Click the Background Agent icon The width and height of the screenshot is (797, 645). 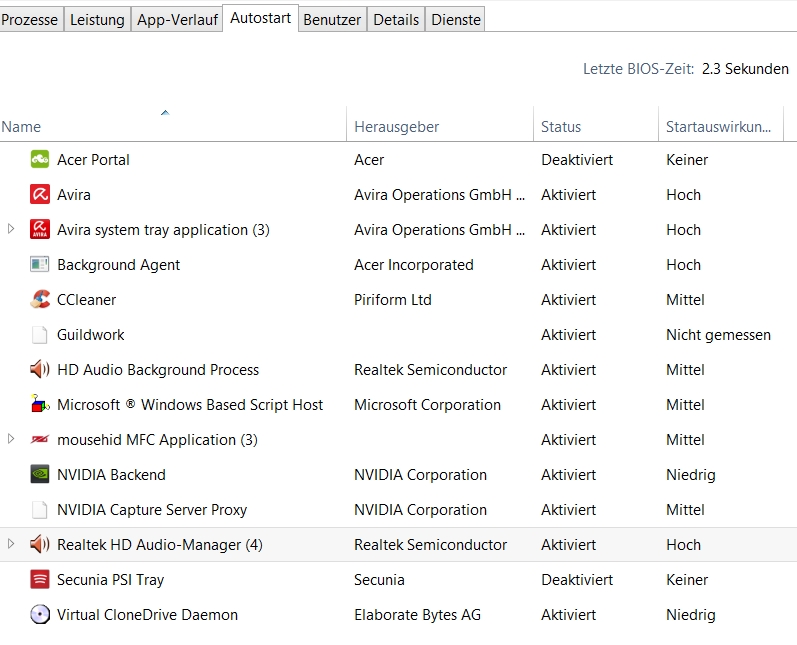40,264
